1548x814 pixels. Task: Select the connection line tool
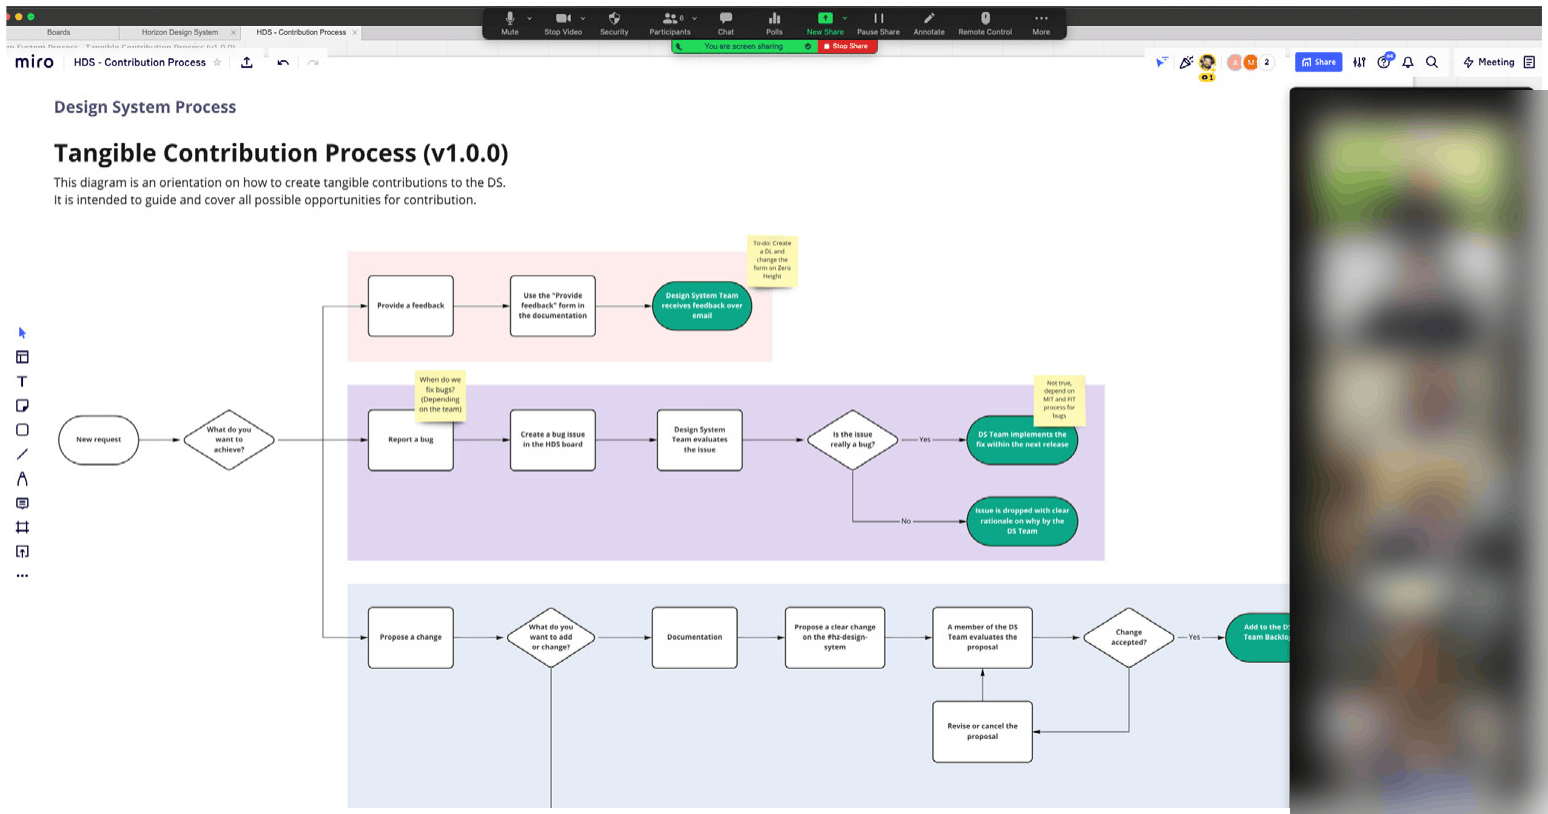[22, 454]
